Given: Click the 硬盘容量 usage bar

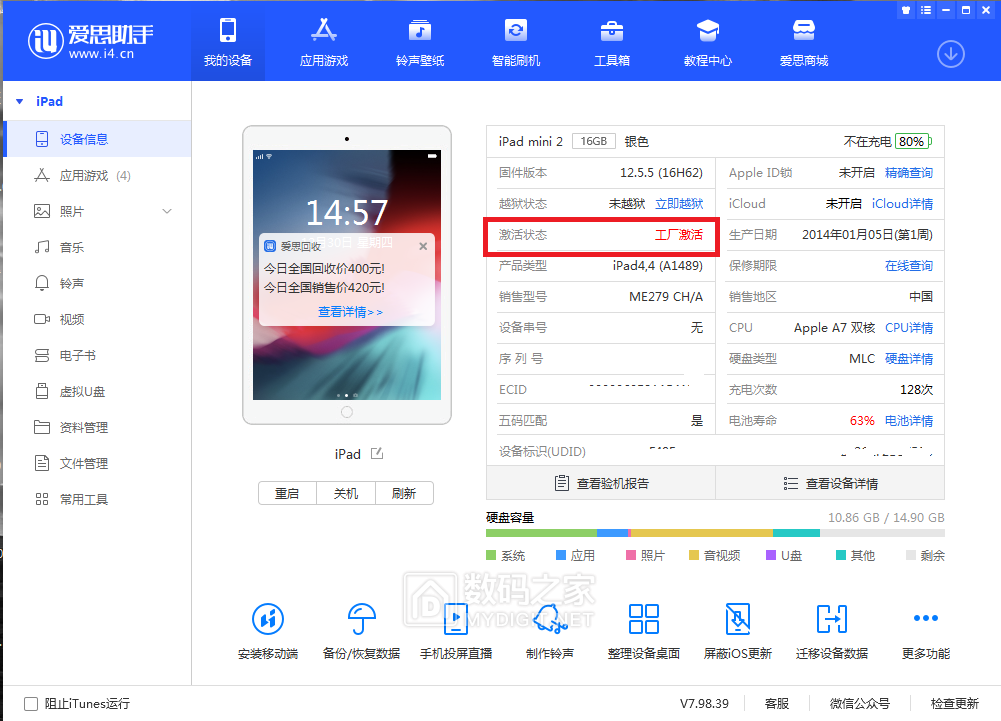Looking at the screenshot, I should pyautogui.click(x=715, y=533).
